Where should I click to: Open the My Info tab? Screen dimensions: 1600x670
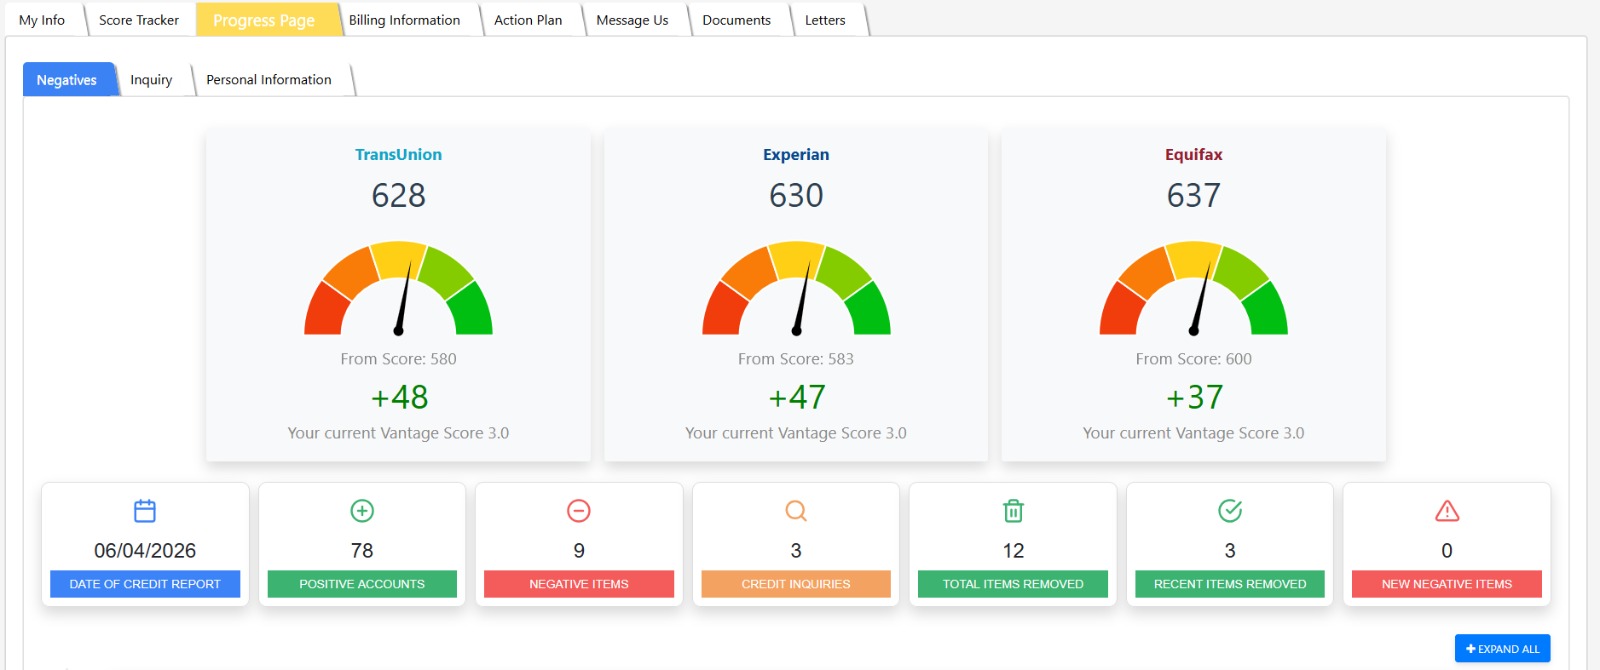[x=42, y=20]
